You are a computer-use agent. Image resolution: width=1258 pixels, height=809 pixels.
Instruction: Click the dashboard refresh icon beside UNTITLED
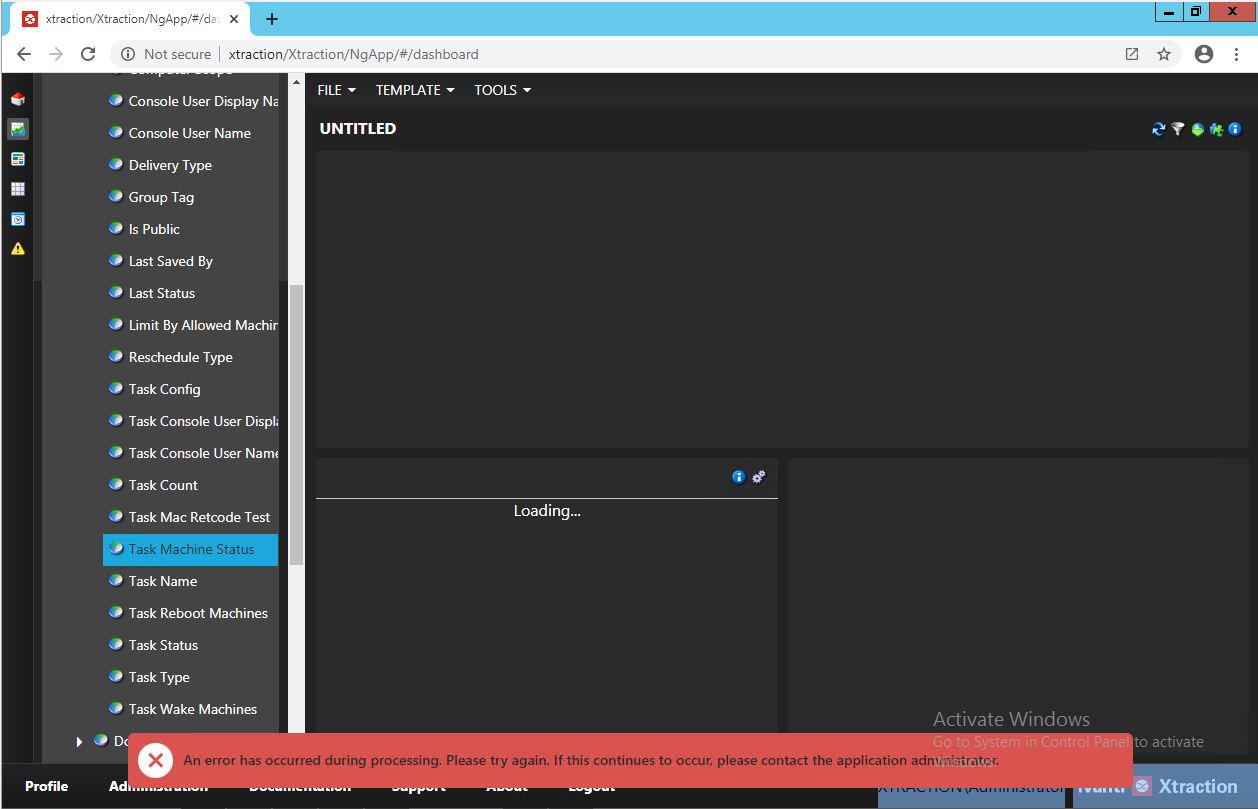point(1158,129)
